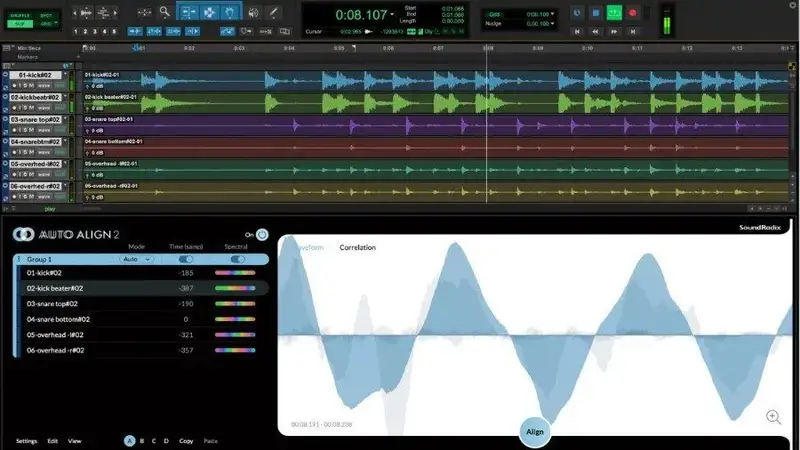800x450 pixels.
Task: Toggle Auto Align On power button
Action: pyautogui.click(x=262, y=235)
